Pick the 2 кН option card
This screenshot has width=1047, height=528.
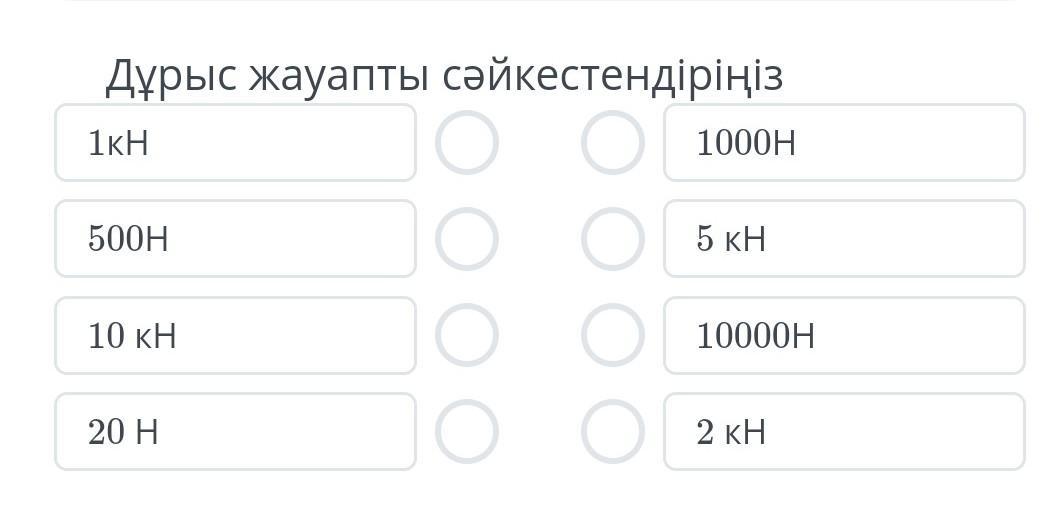pyautogui.click(x=844, y=431)
